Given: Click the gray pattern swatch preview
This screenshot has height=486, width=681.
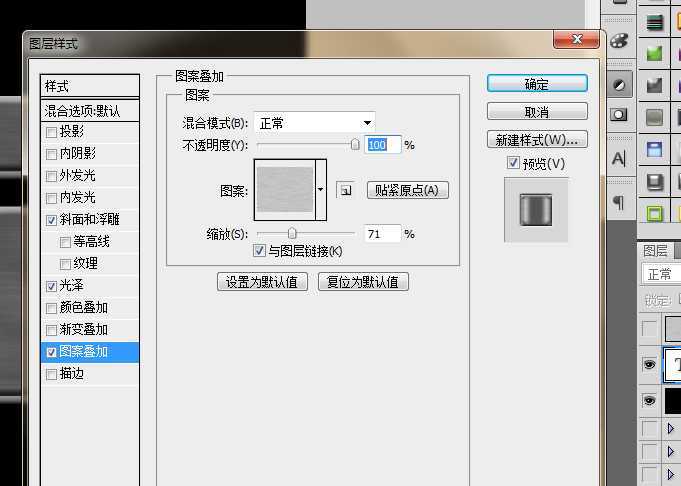Looking at the screenshot, I should [x=285, y=189].
